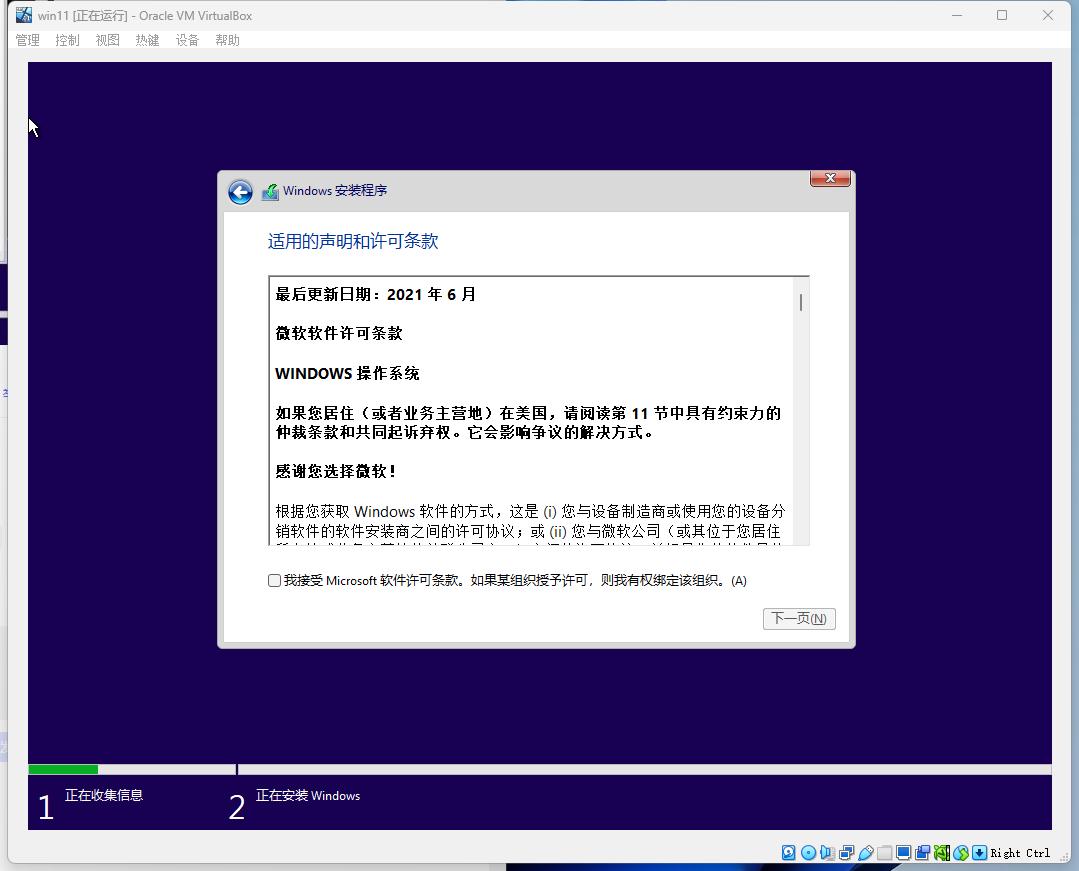Click the Windows 安装程序 title bar icon
The height and width of the screenshot is (871, 1079).
point(270,191)
